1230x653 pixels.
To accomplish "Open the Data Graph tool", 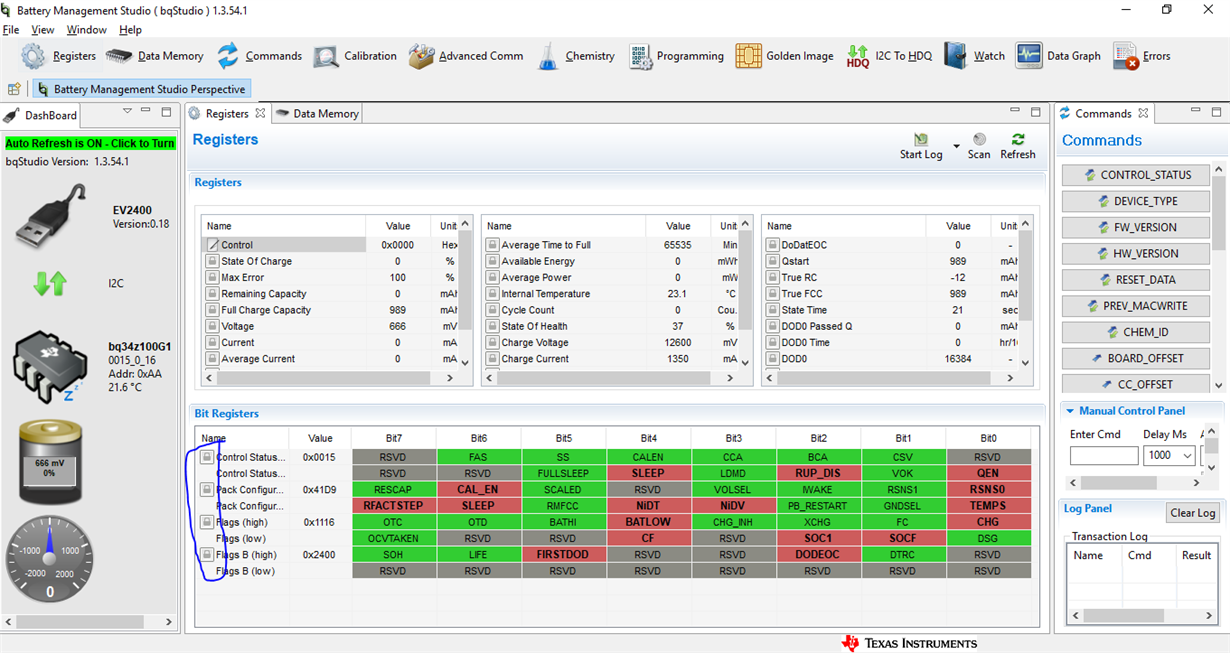I will tap(1058, 56).
